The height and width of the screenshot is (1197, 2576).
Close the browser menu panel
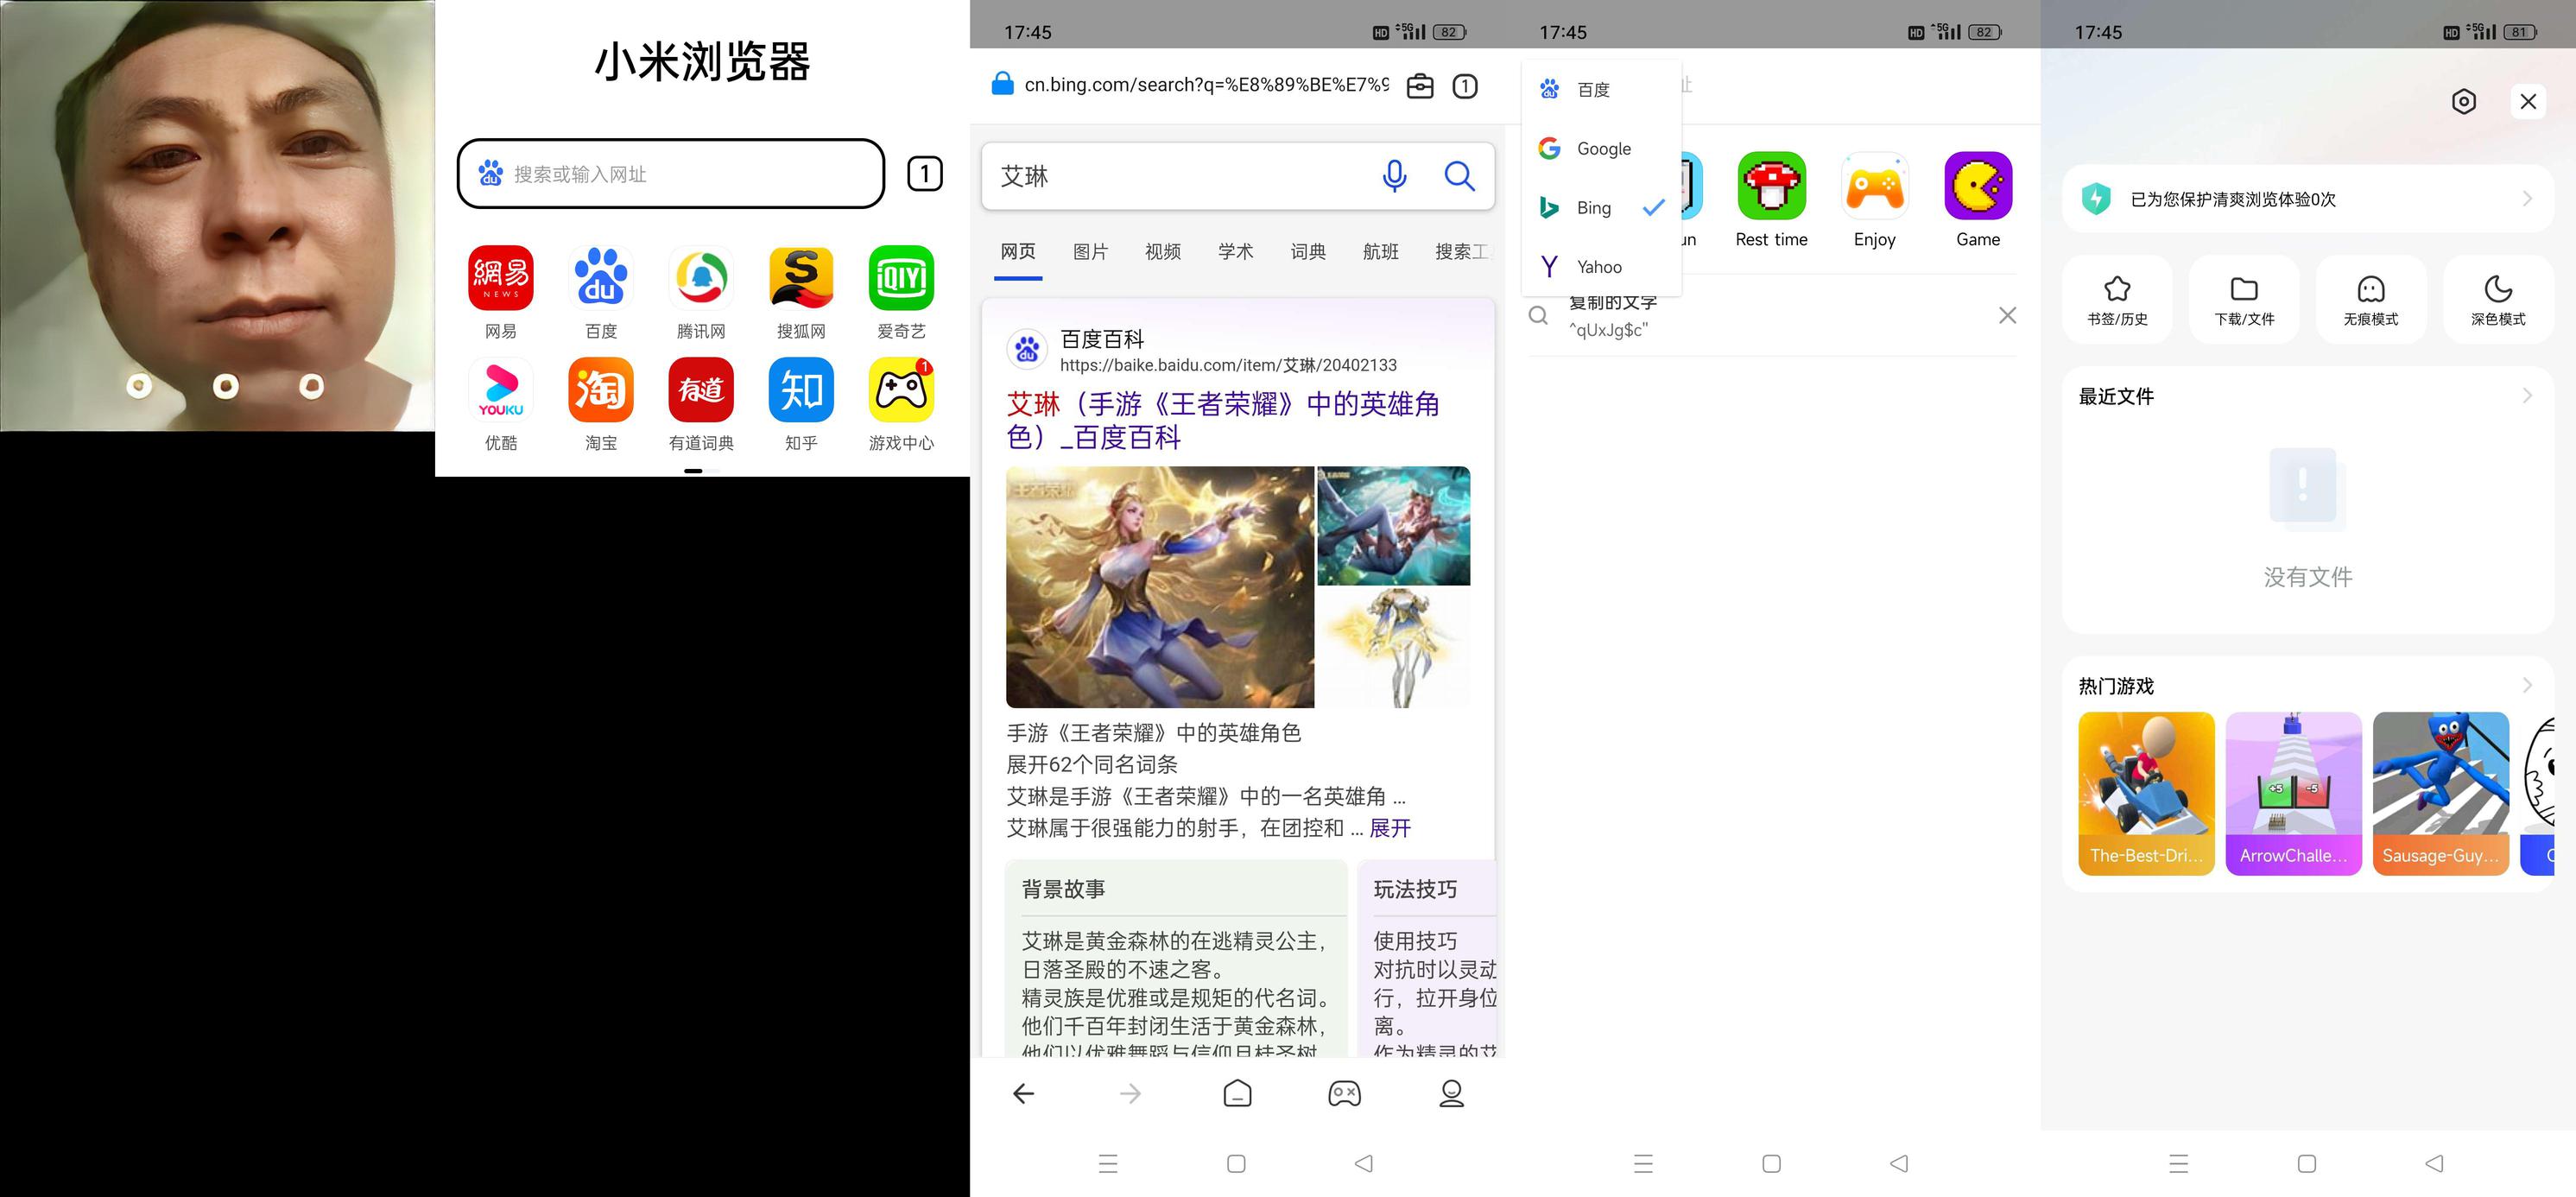click(x=2528, y=101)
